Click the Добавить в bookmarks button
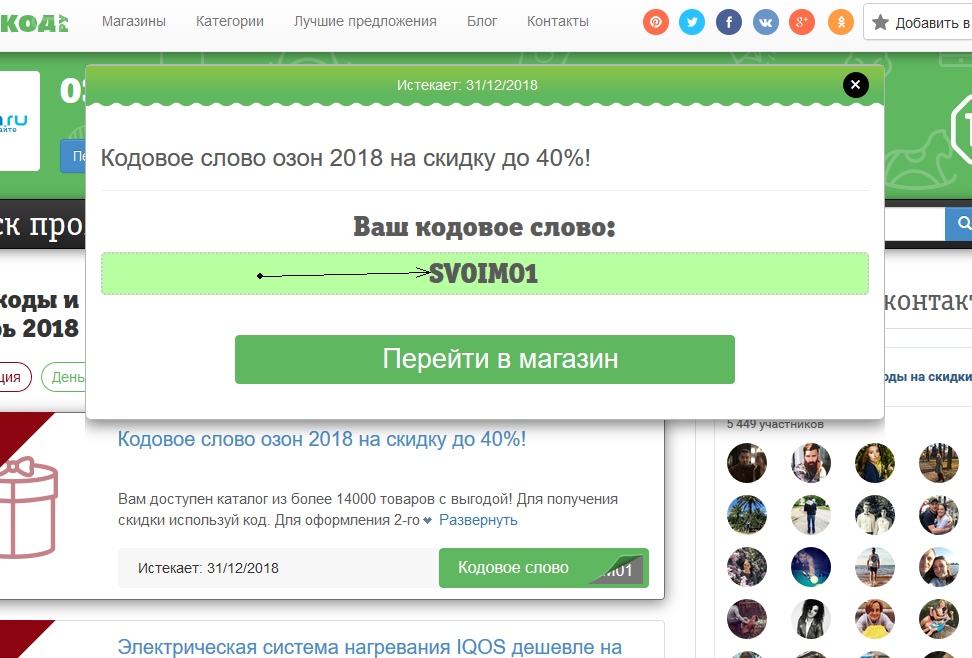Image resolution: width=972 pixels, height=658 pixels. point(918,23)
